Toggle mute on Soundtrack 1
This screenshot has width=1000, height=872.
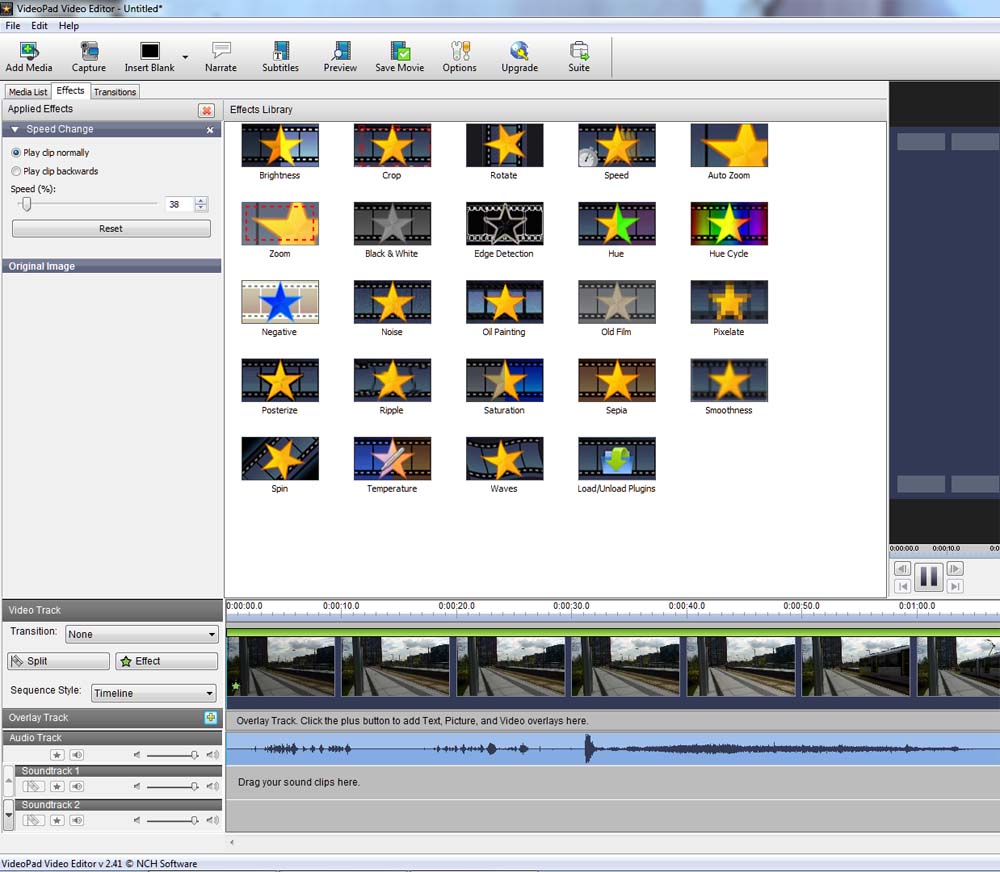(x=77, y=787)
